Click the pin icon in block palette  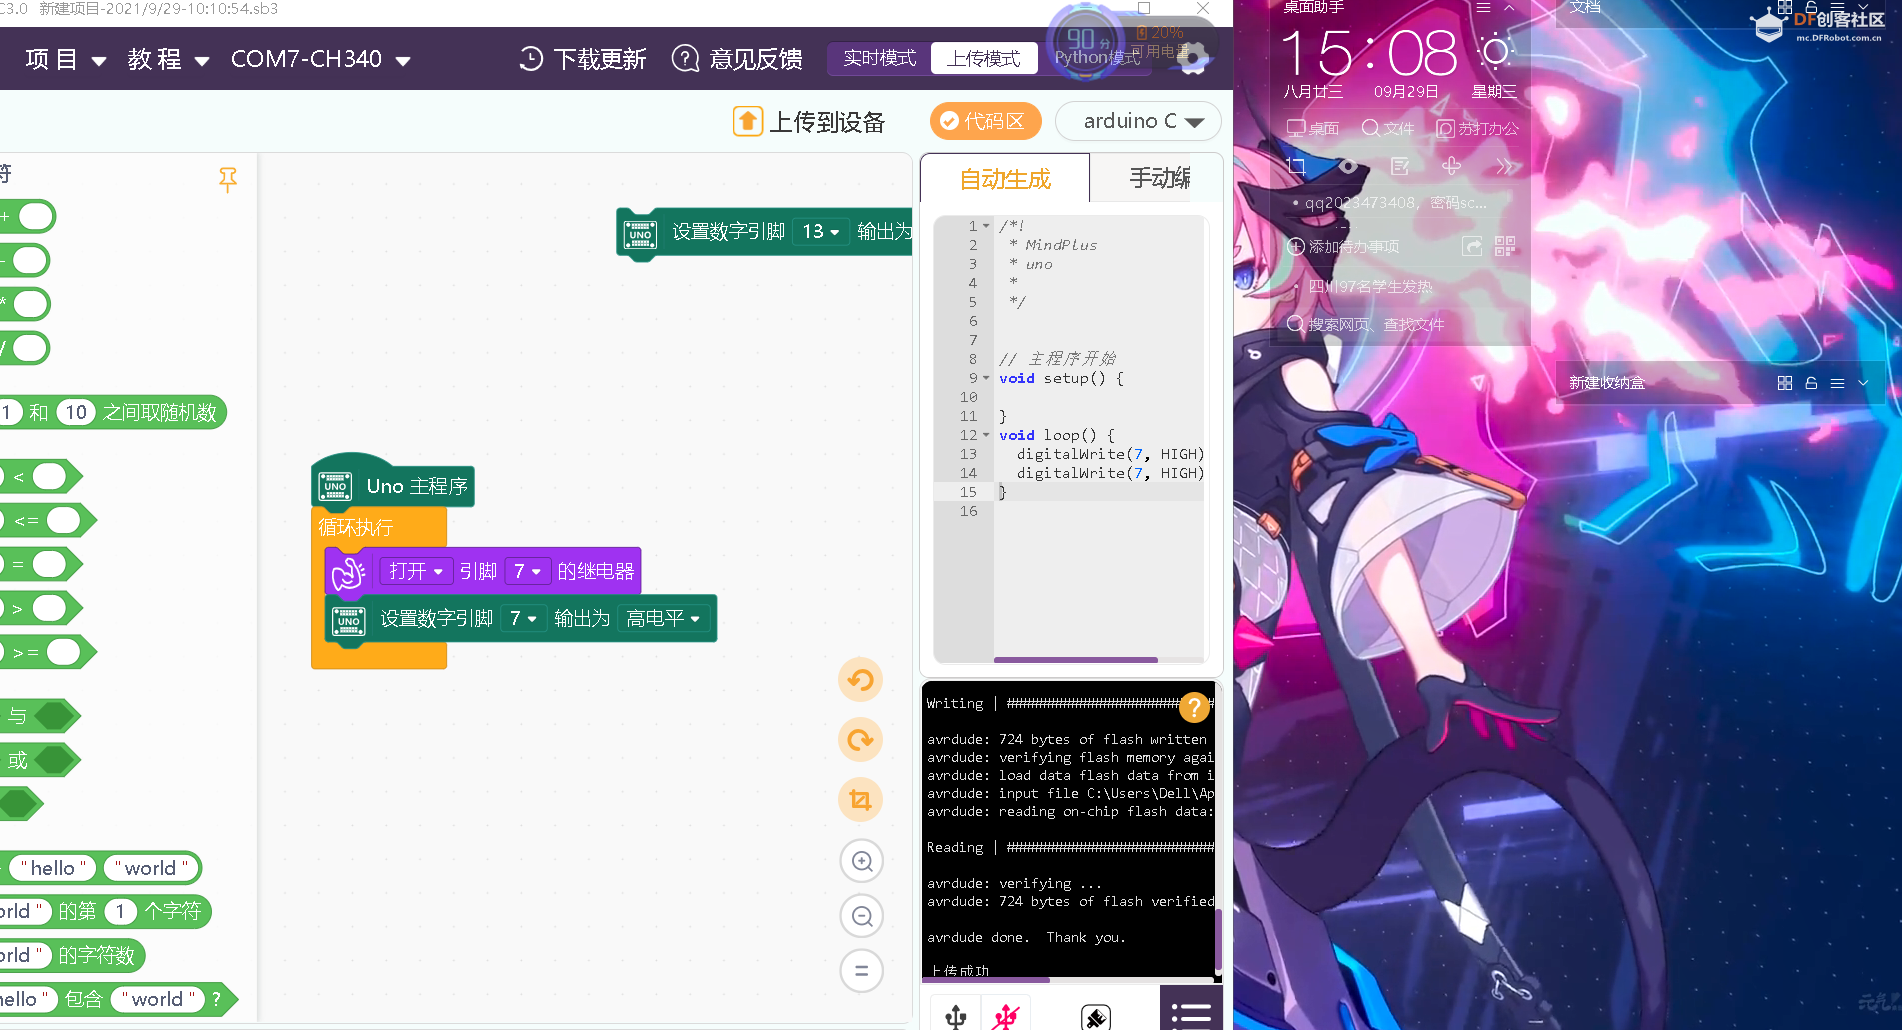[228, 180]
